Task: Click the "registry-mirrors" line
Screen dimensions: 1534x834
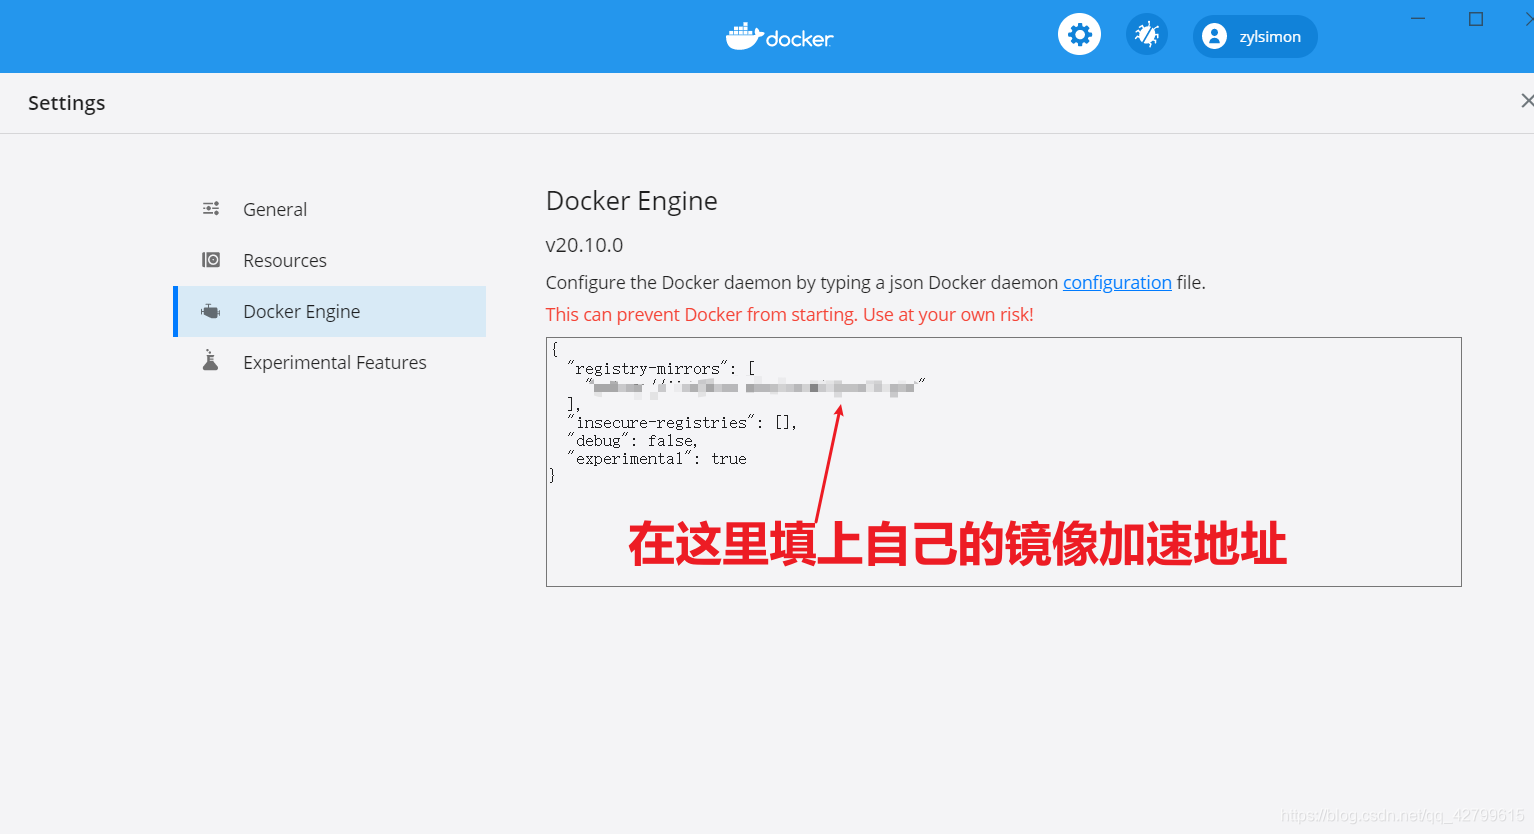Action: coord(661,369)
